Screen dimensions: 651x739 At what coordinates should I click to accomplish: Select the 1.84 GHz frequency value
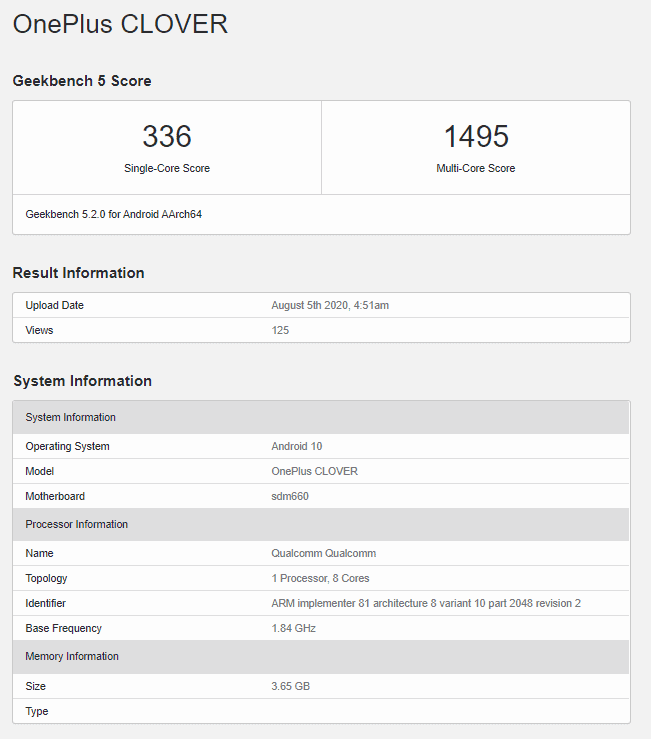[293, 628]
